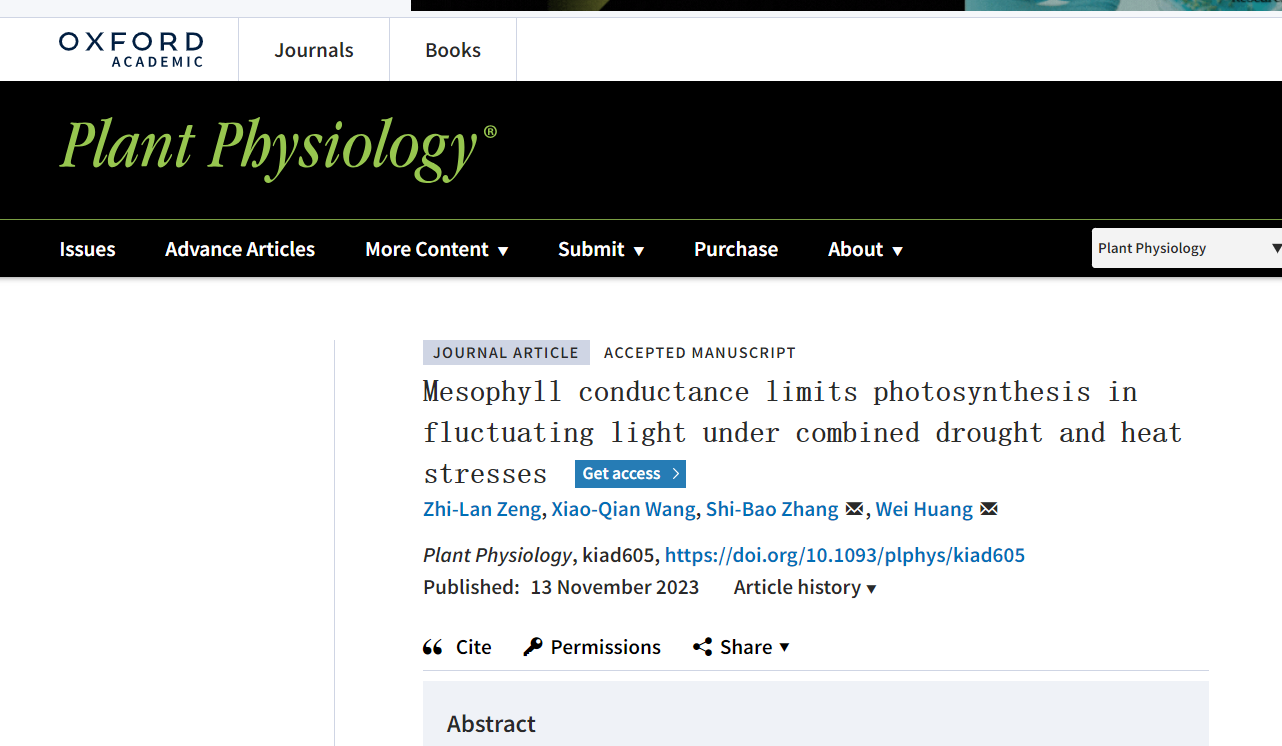
Task: Select Purchase in the navigation bar
Action: pos(736,249)
